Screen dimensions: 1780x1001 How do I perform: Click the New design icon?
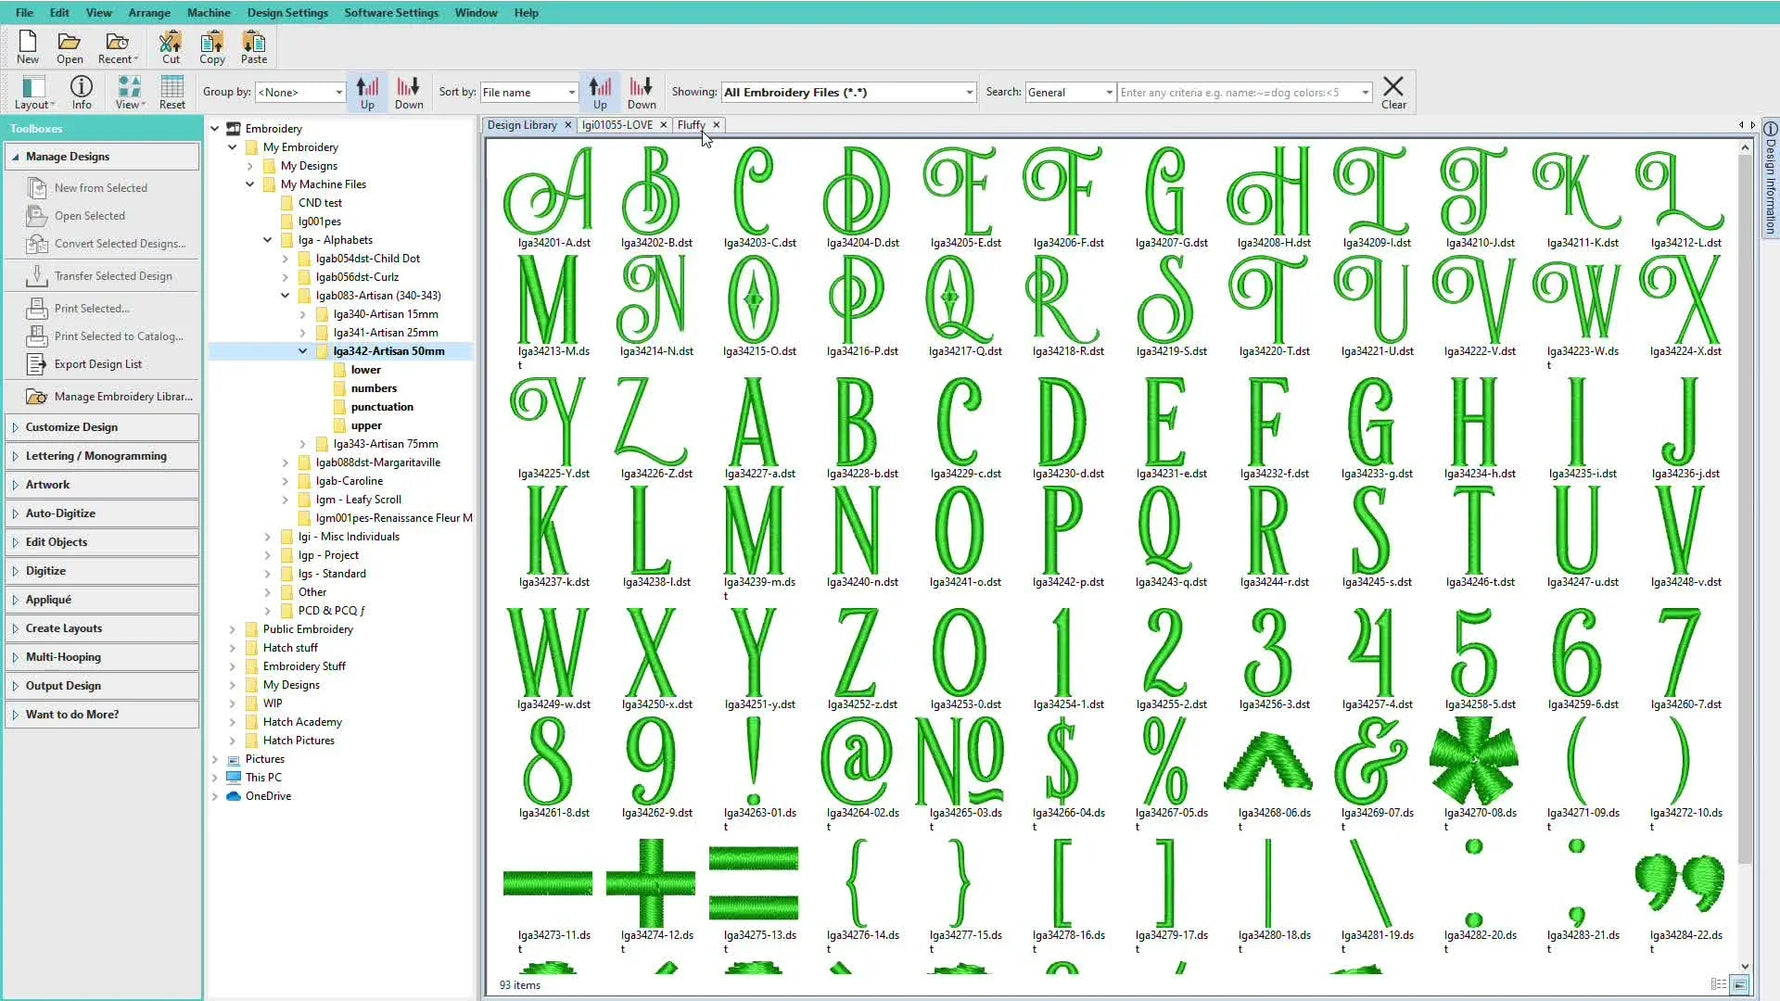tap(27, 47)
